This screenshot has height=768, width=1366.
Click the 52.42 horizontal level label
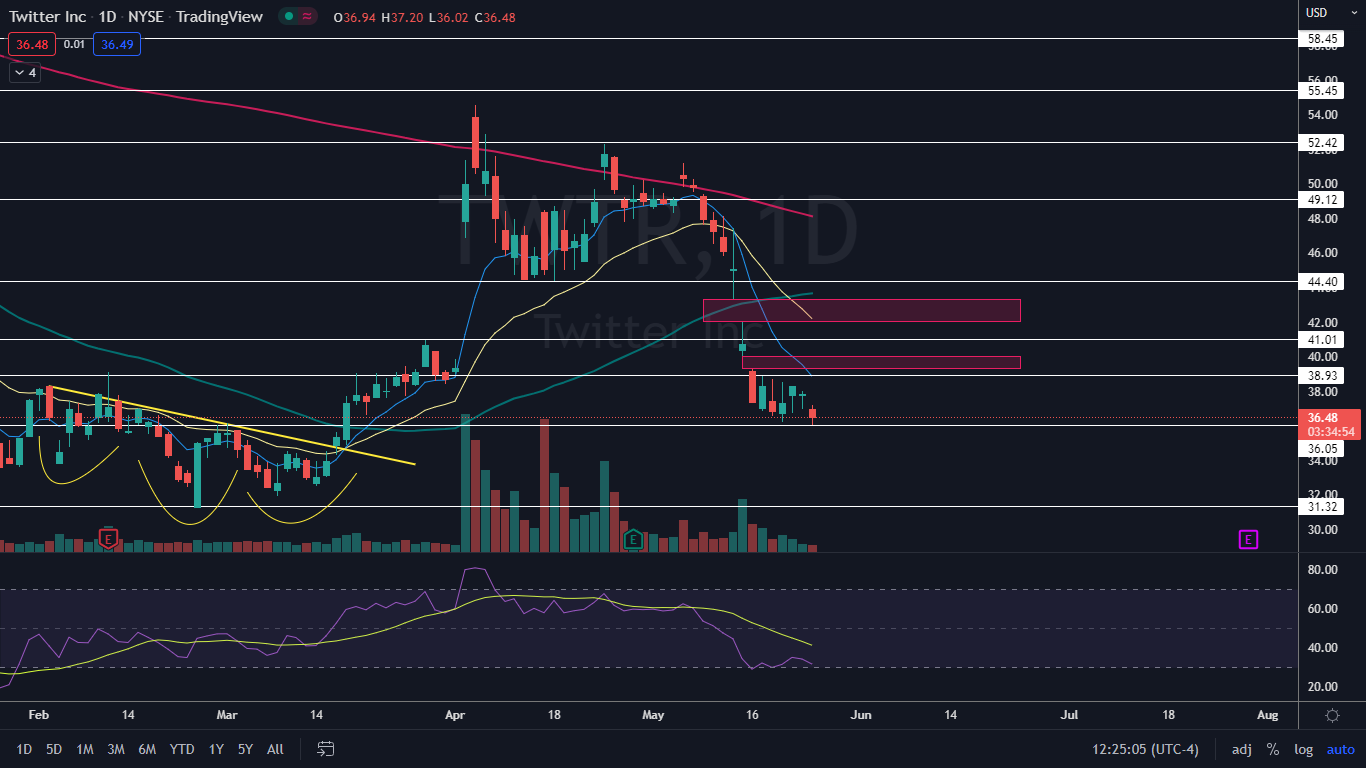(1322, 142)
